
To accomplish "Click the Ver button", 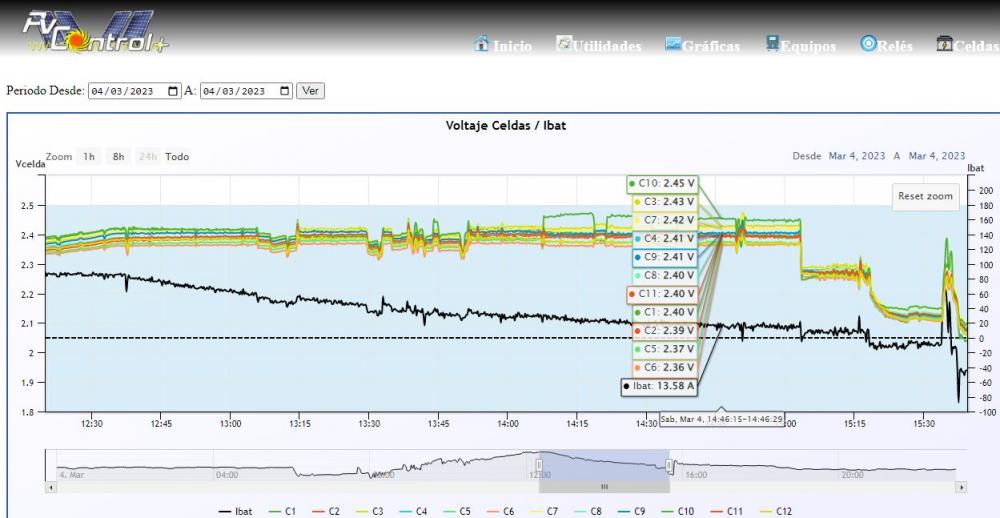I will click(x=311, y=91).
